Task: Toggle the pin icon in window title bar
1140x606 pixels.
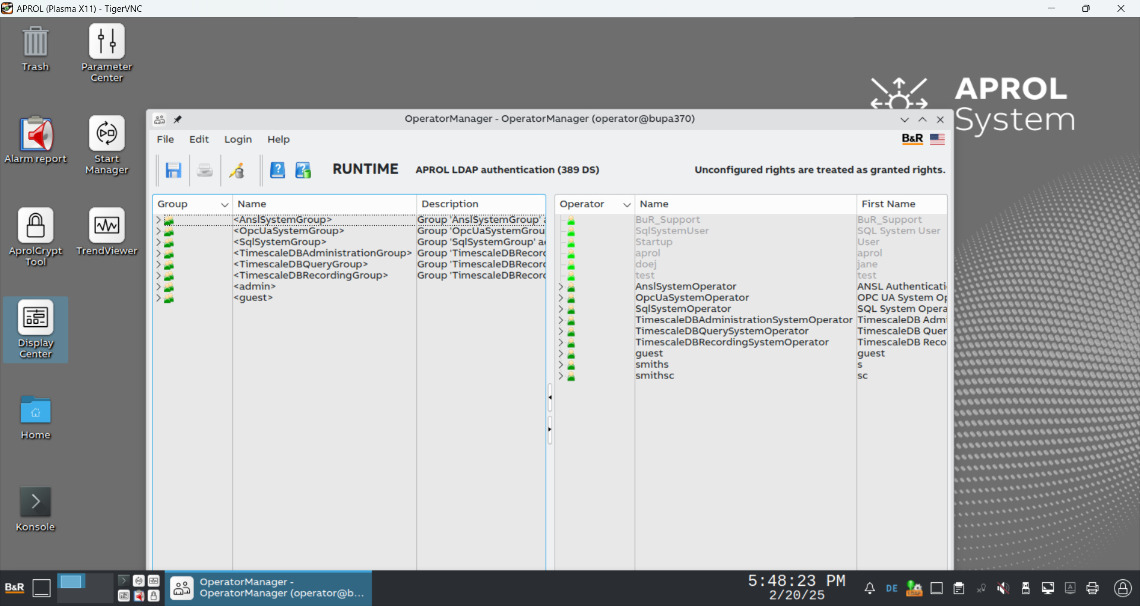Action: coord(178,119)
